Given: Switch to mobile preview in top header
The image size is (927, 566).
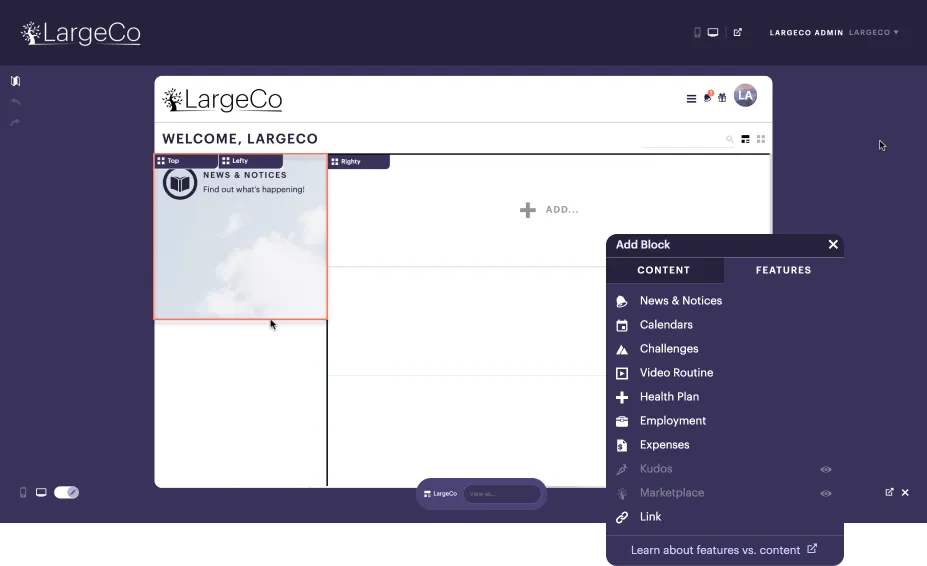Looking at the screenshot, I should click(697, 33).
